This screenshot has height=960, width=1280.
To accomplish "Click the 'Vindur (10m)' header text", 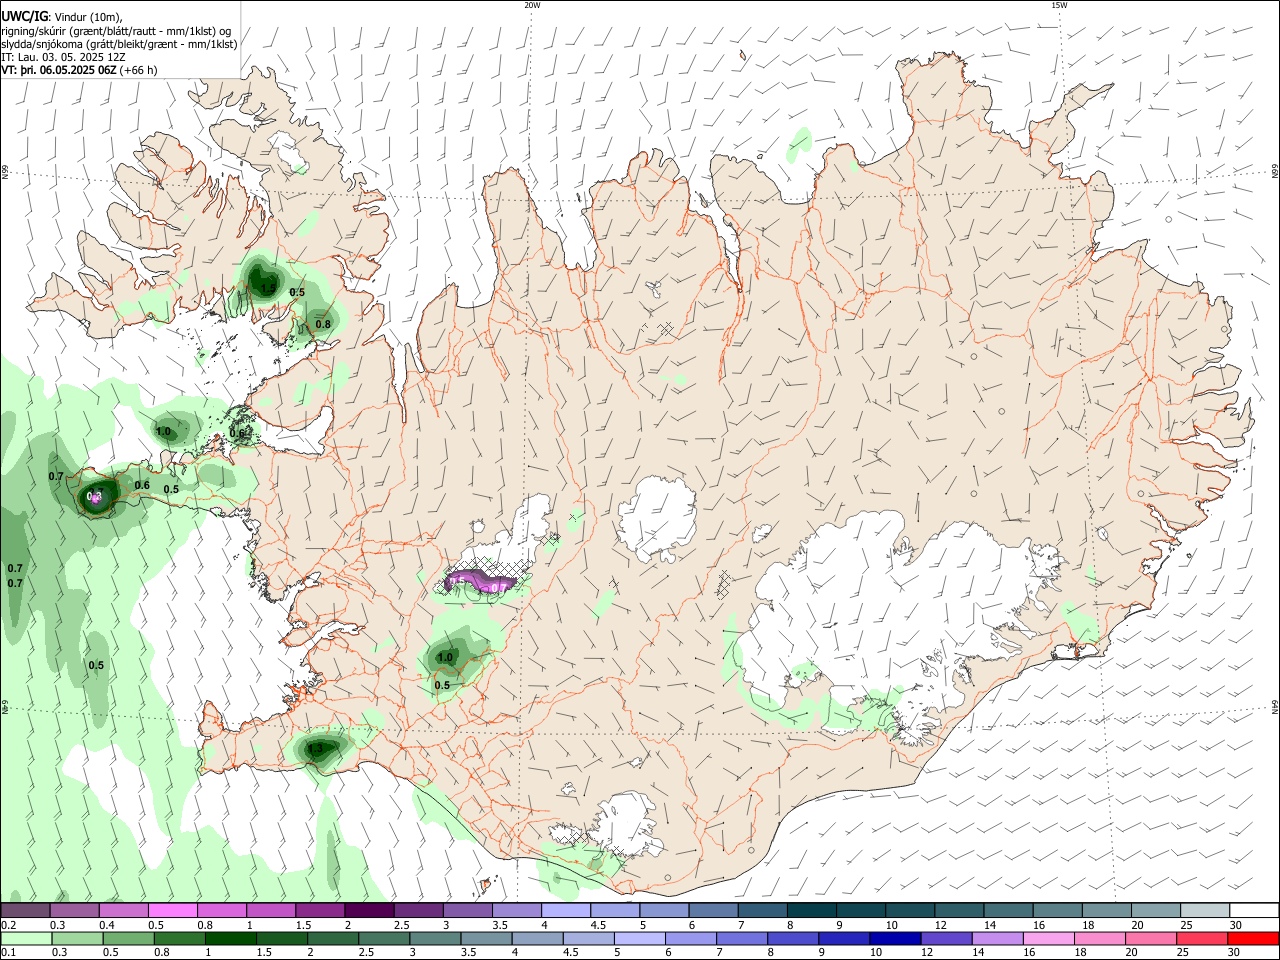I will coord(86,17).
